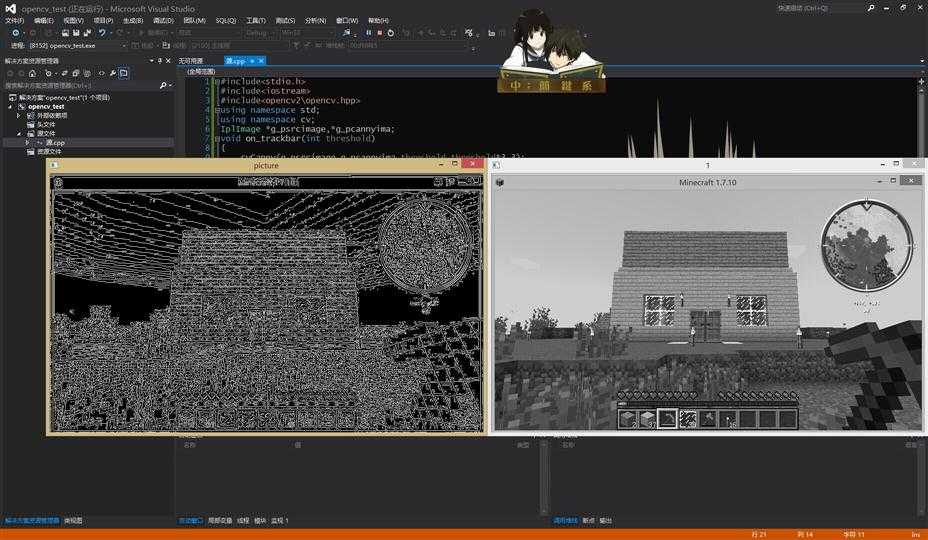928x540 pixels.
Task: Open the 工具(T) menu
Action: [256, 21]
